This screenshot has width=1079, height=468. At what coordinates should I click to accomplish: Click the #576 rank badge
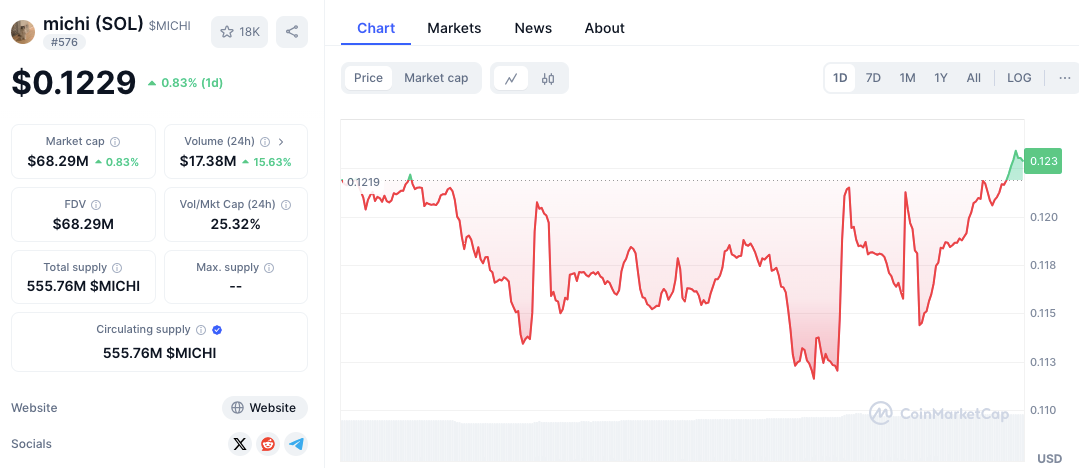pos(63,42)
